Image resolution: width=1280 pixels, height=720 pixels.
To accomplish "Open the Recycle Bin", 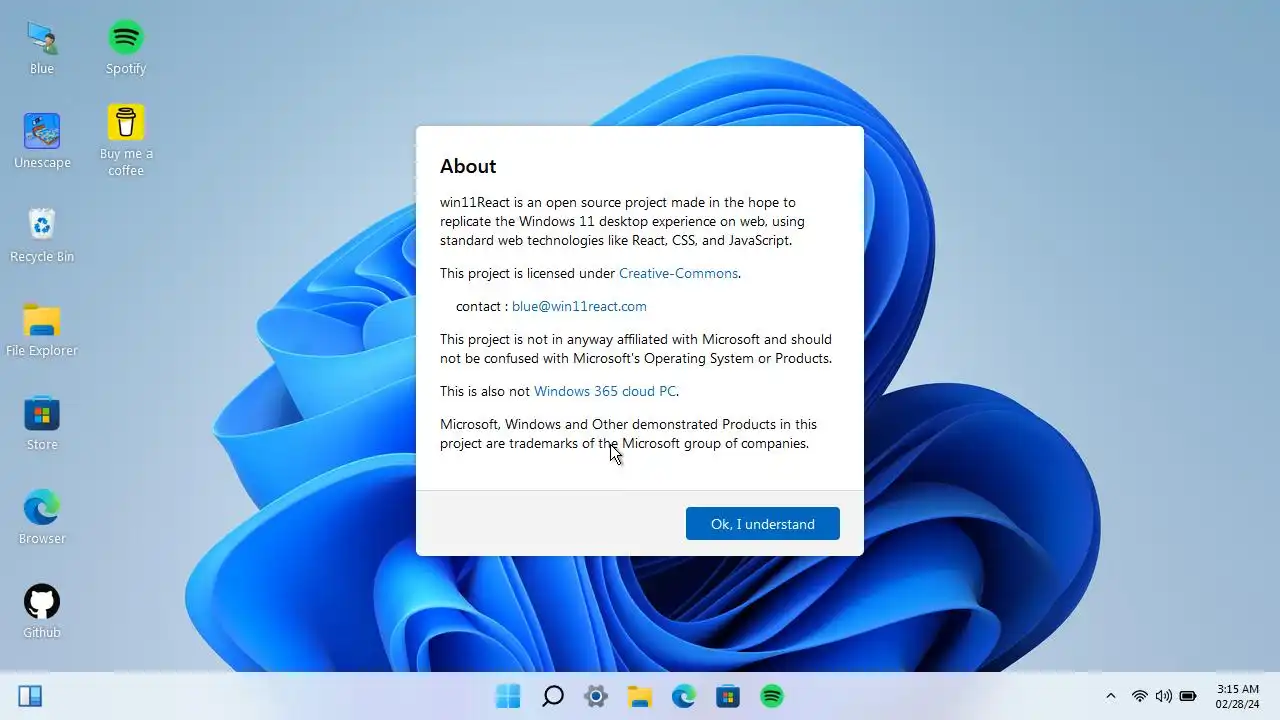I will [42, 235].
